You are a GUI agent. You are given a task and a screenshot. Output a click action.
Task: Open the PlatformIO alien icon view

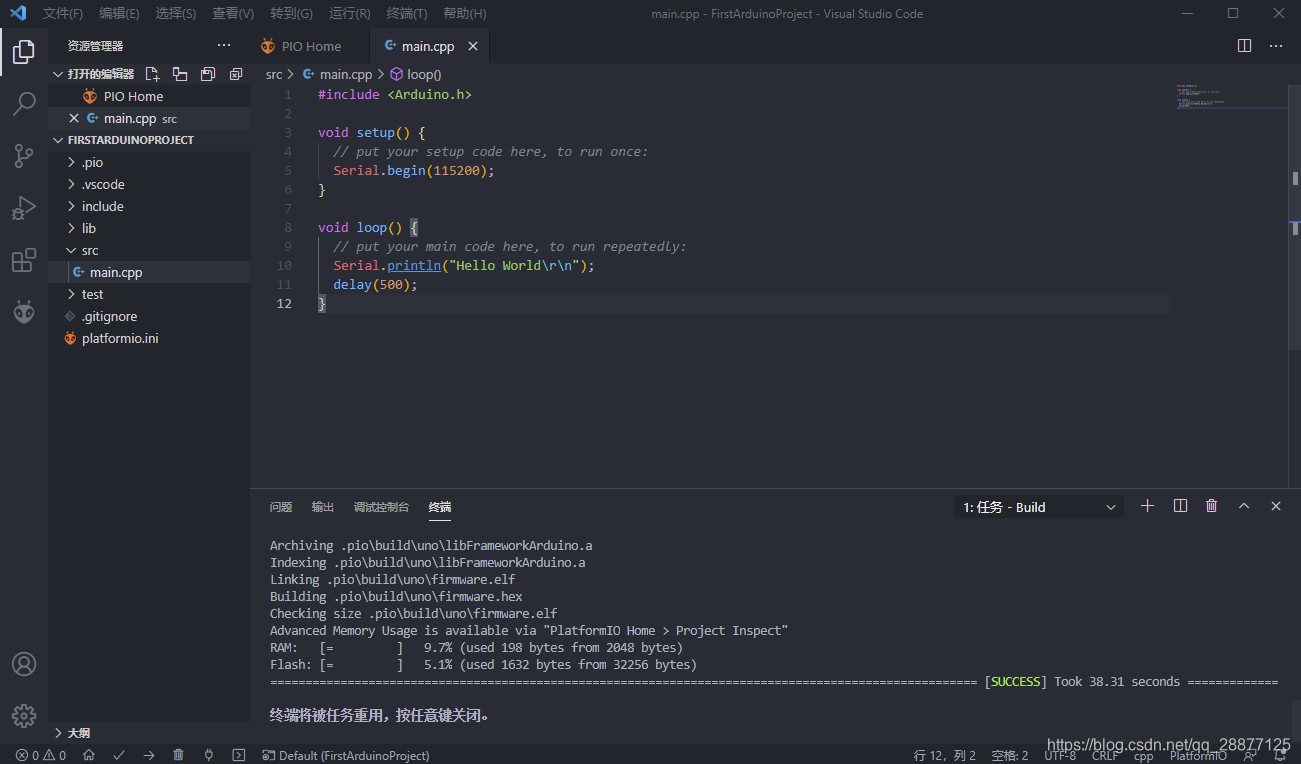(24, 313)
